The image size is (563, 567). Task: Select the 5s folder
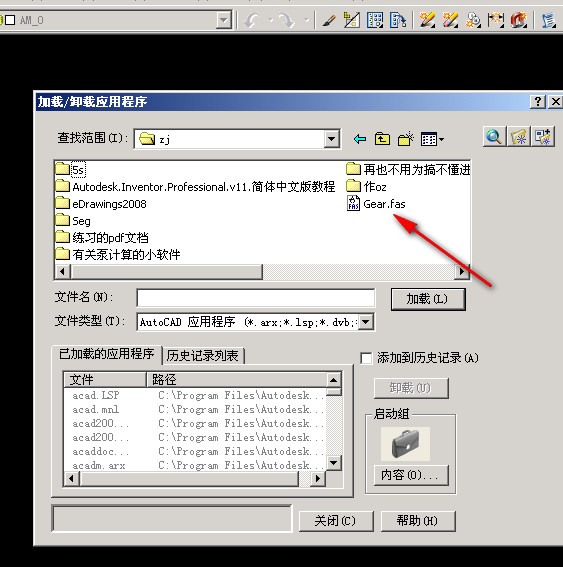point(71,170)
